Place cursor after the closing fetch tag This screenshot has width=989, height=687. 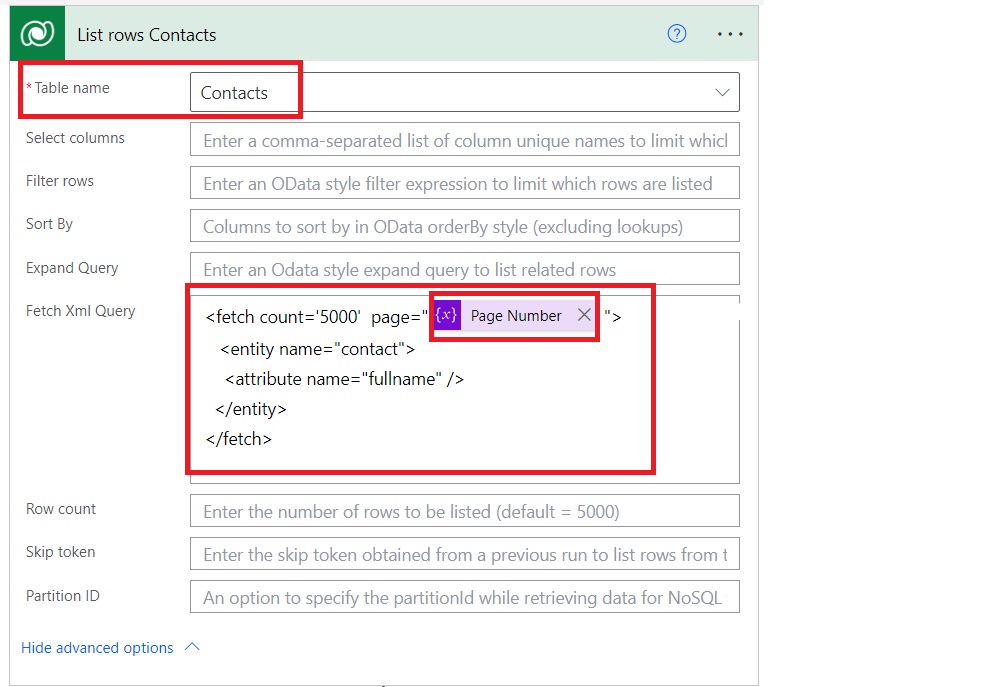(273, 439)
